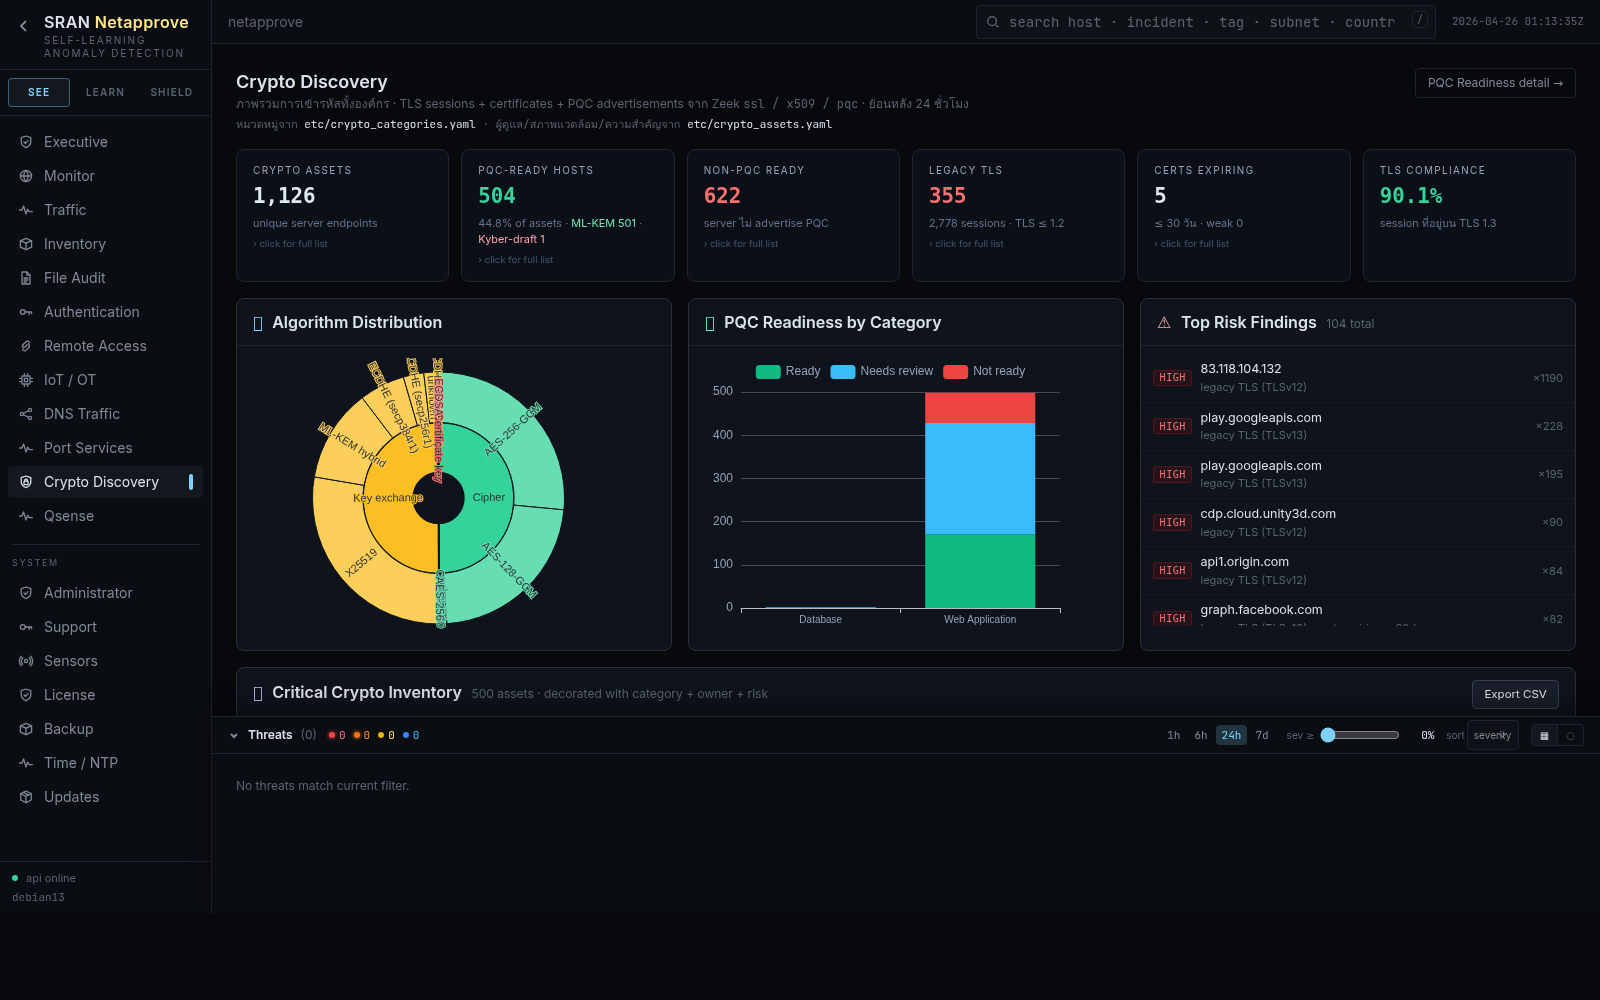Export inventory with Export CSV button
The image size is (1600, 1000).
(x=1514, y=694)
